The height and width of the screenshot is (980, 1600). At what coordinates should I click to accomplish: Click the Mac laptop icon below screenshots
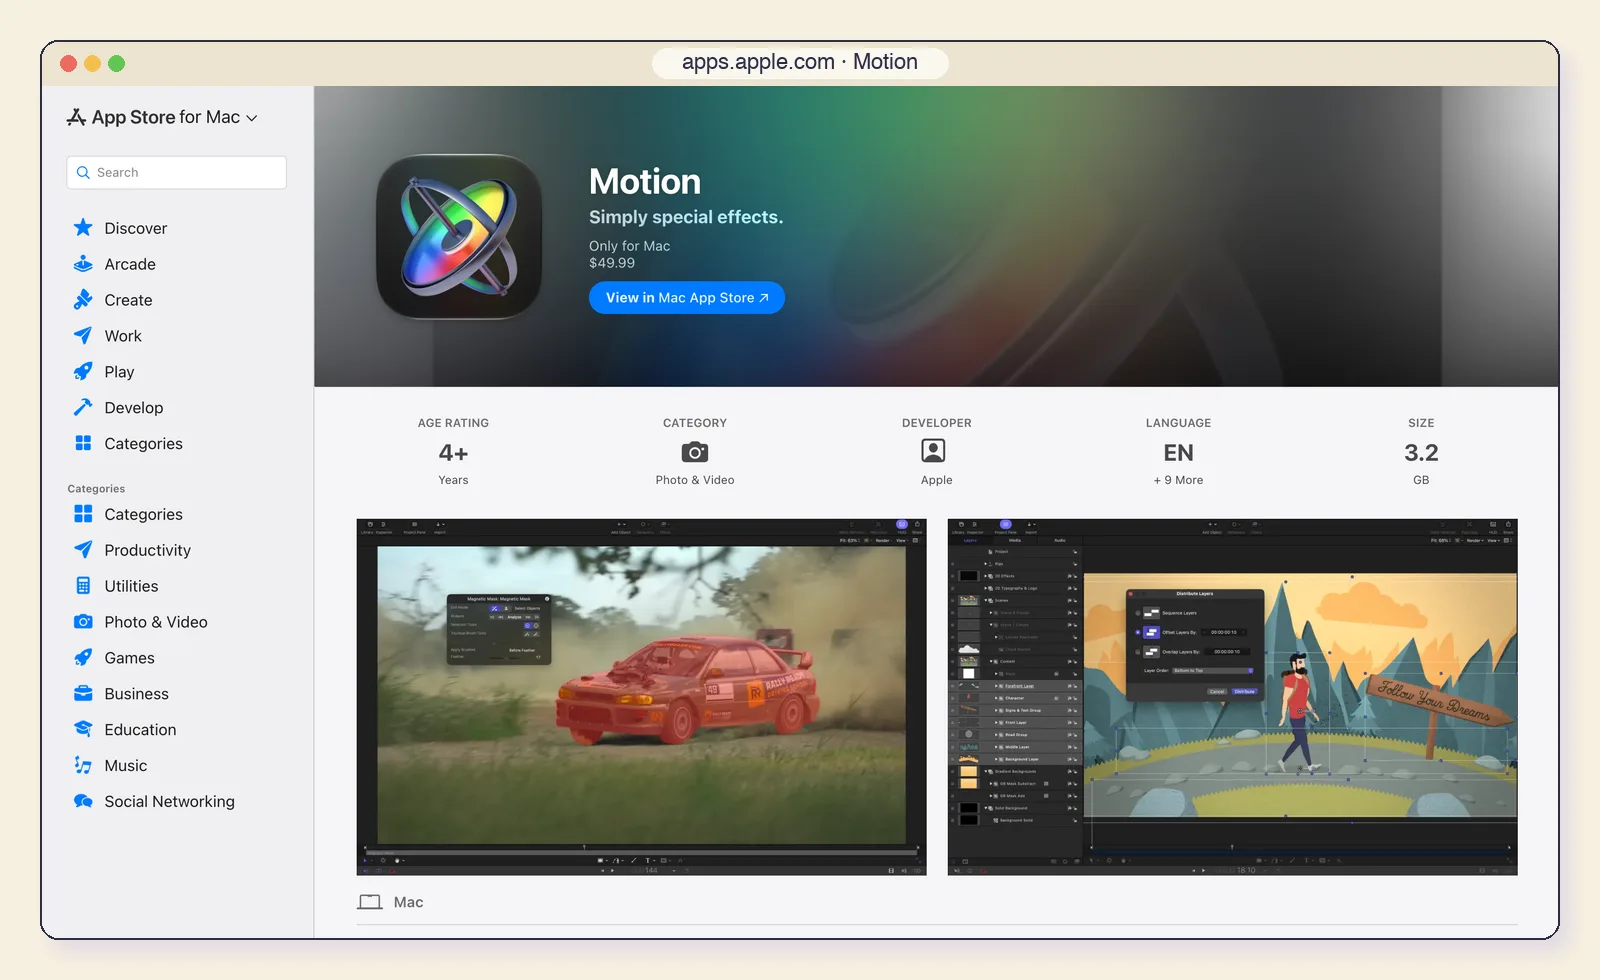[370, 902]
